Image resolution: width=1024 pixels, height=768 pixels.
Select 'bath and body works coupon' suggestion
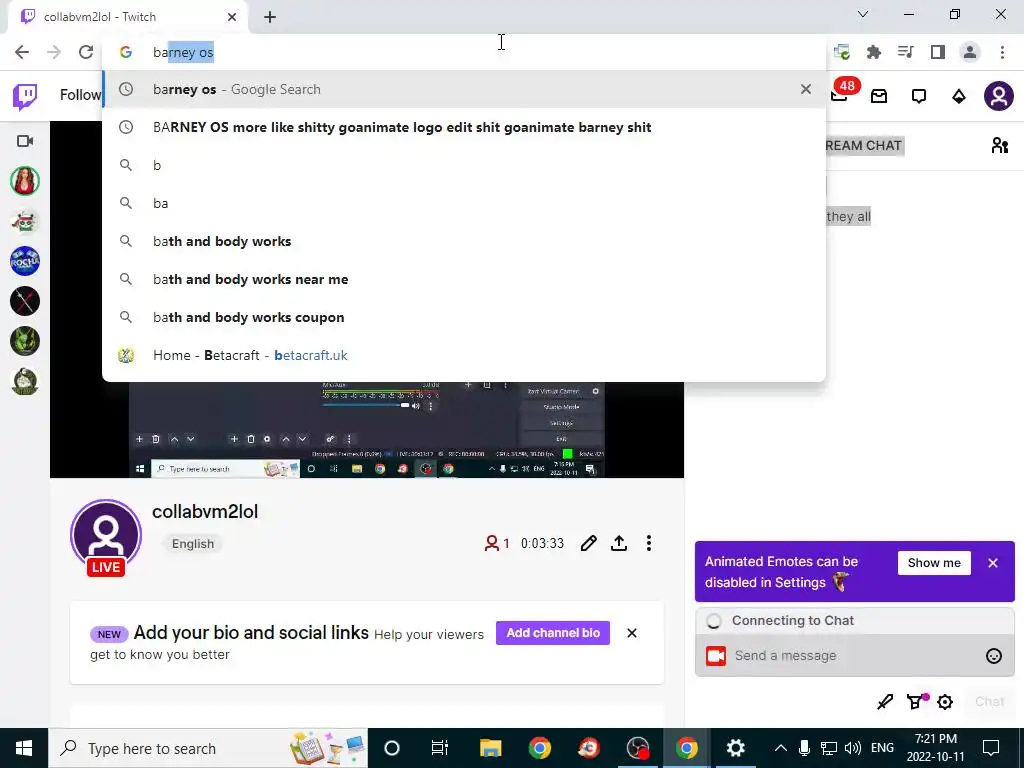click(464, 317)
